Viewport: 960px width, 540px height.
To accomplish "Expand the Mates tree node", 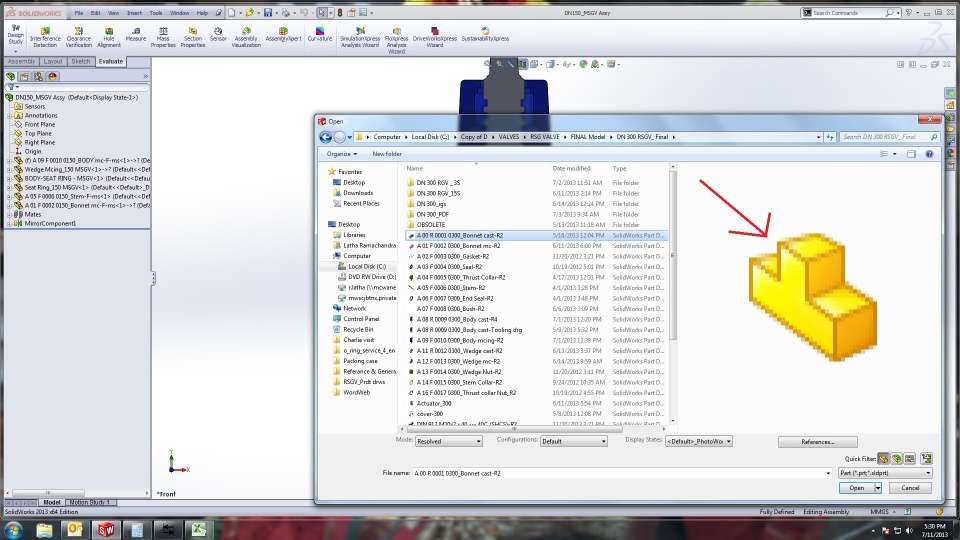I will [x=9, y=215].
